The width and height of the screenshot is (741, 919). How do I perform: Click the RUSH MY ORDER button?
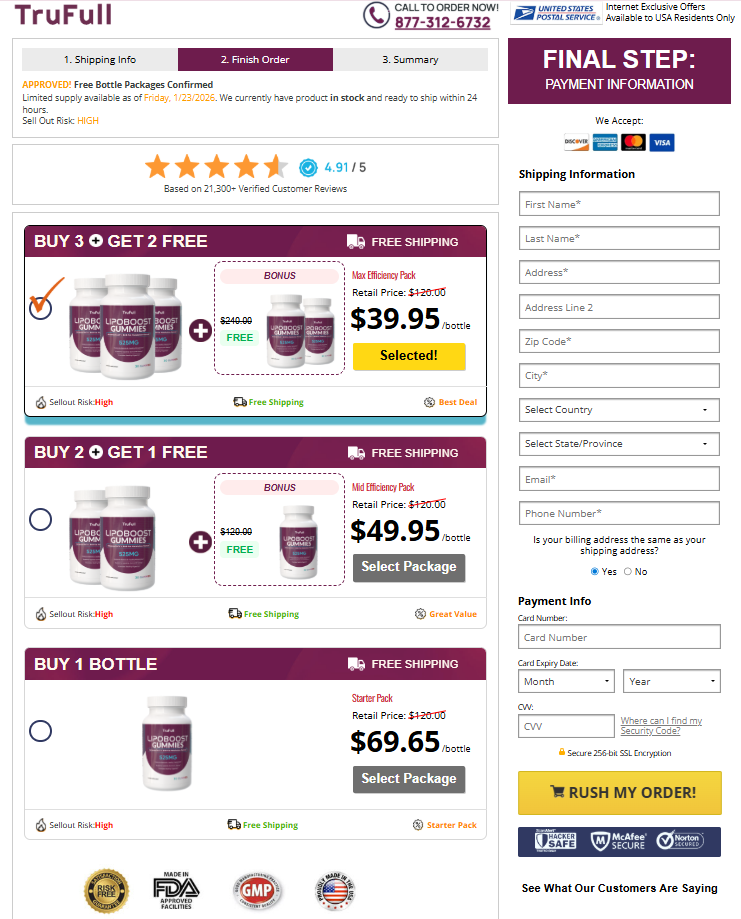tap(618, 793)
